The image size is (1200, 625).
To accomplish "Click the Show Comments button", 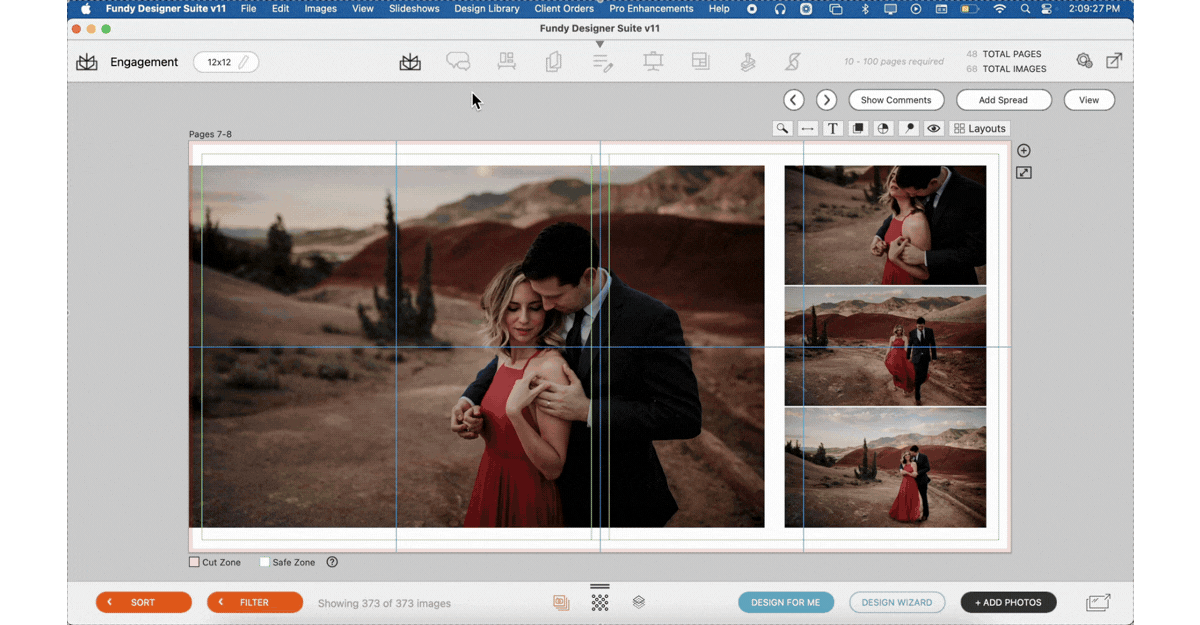I will (x=896, y=100).
